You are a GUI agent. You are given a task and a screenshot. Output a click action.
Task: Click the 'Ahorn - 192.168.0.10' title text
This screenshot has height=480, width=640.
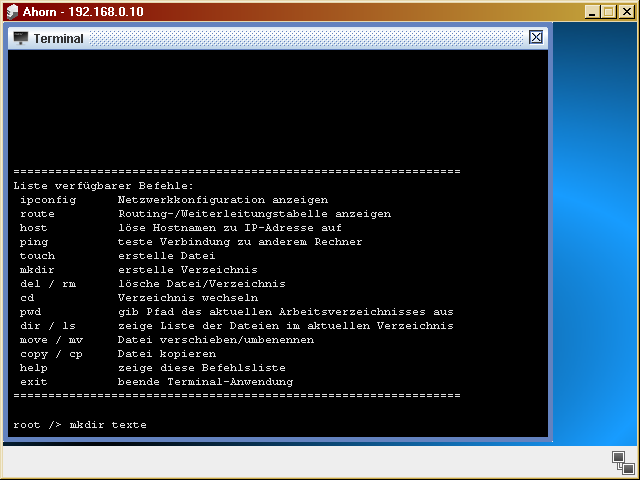83,11
